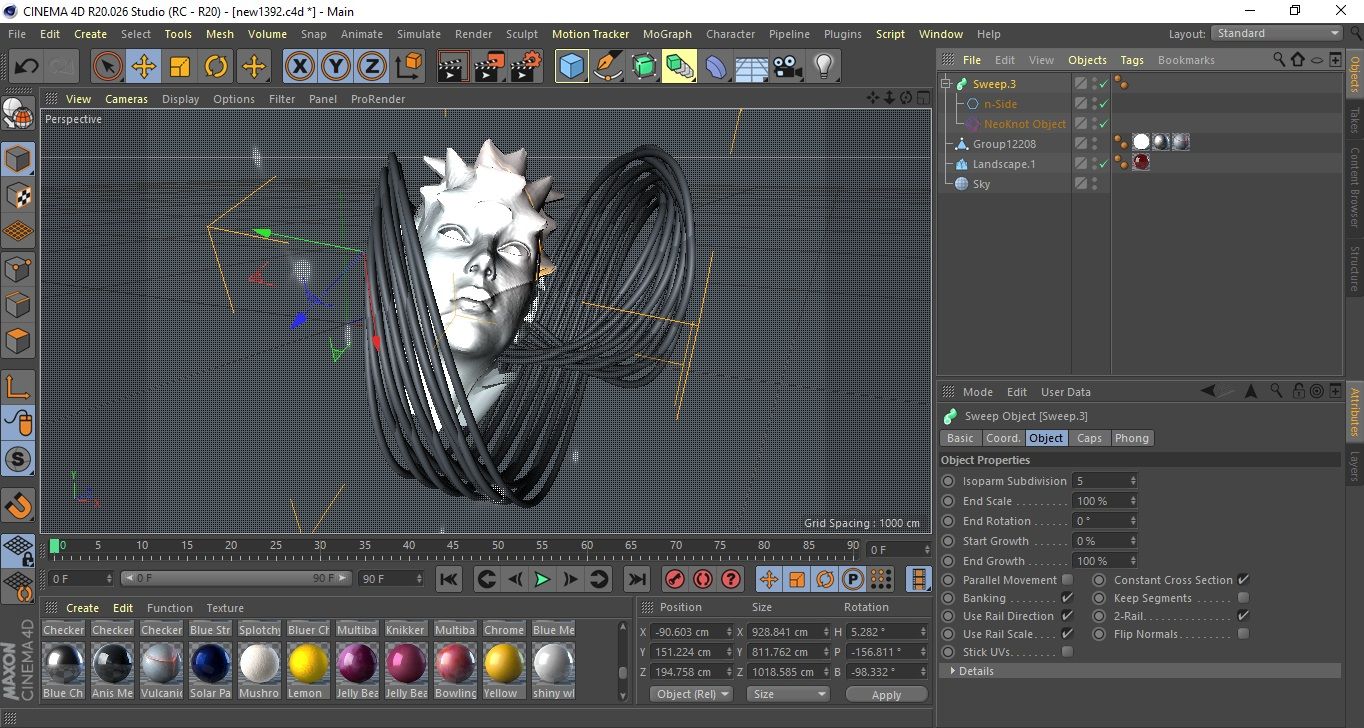Screen dimensions: 1364x728
Task: Open the Size mode dropdown
Action: point(790,694)
